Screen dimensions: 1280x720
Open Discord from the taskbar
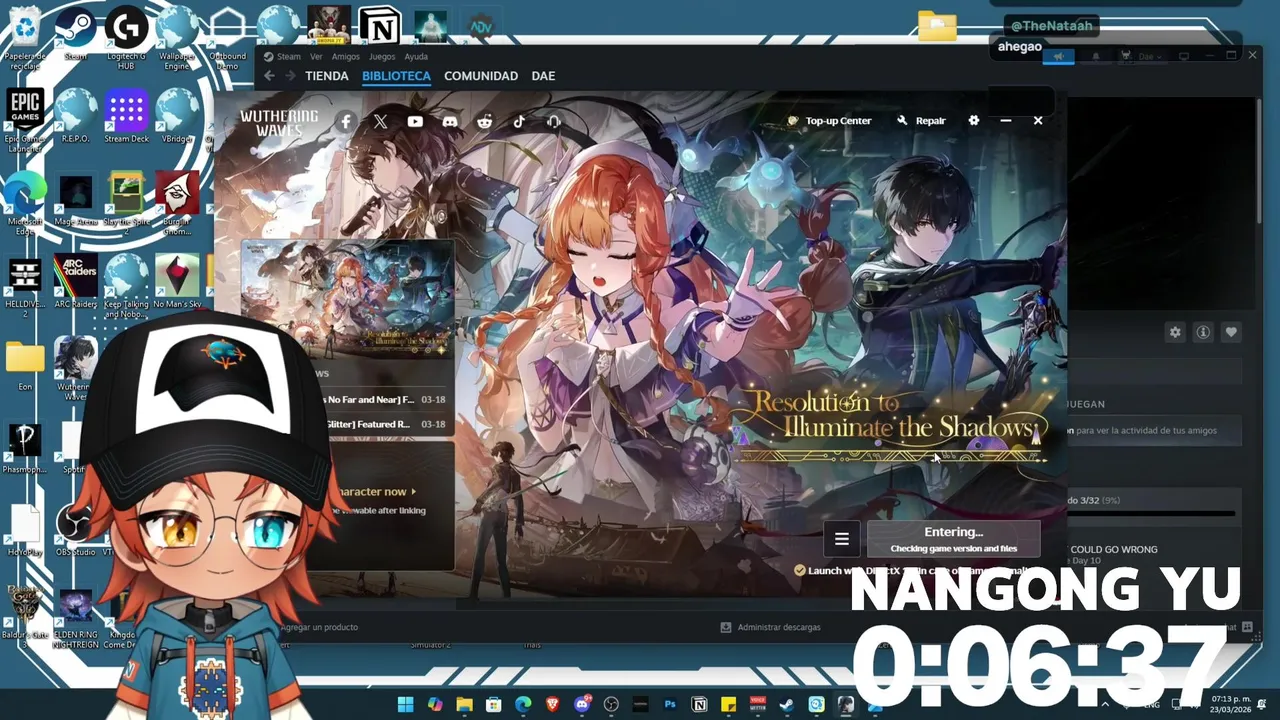pyautogui.click(x=582, y=705)
